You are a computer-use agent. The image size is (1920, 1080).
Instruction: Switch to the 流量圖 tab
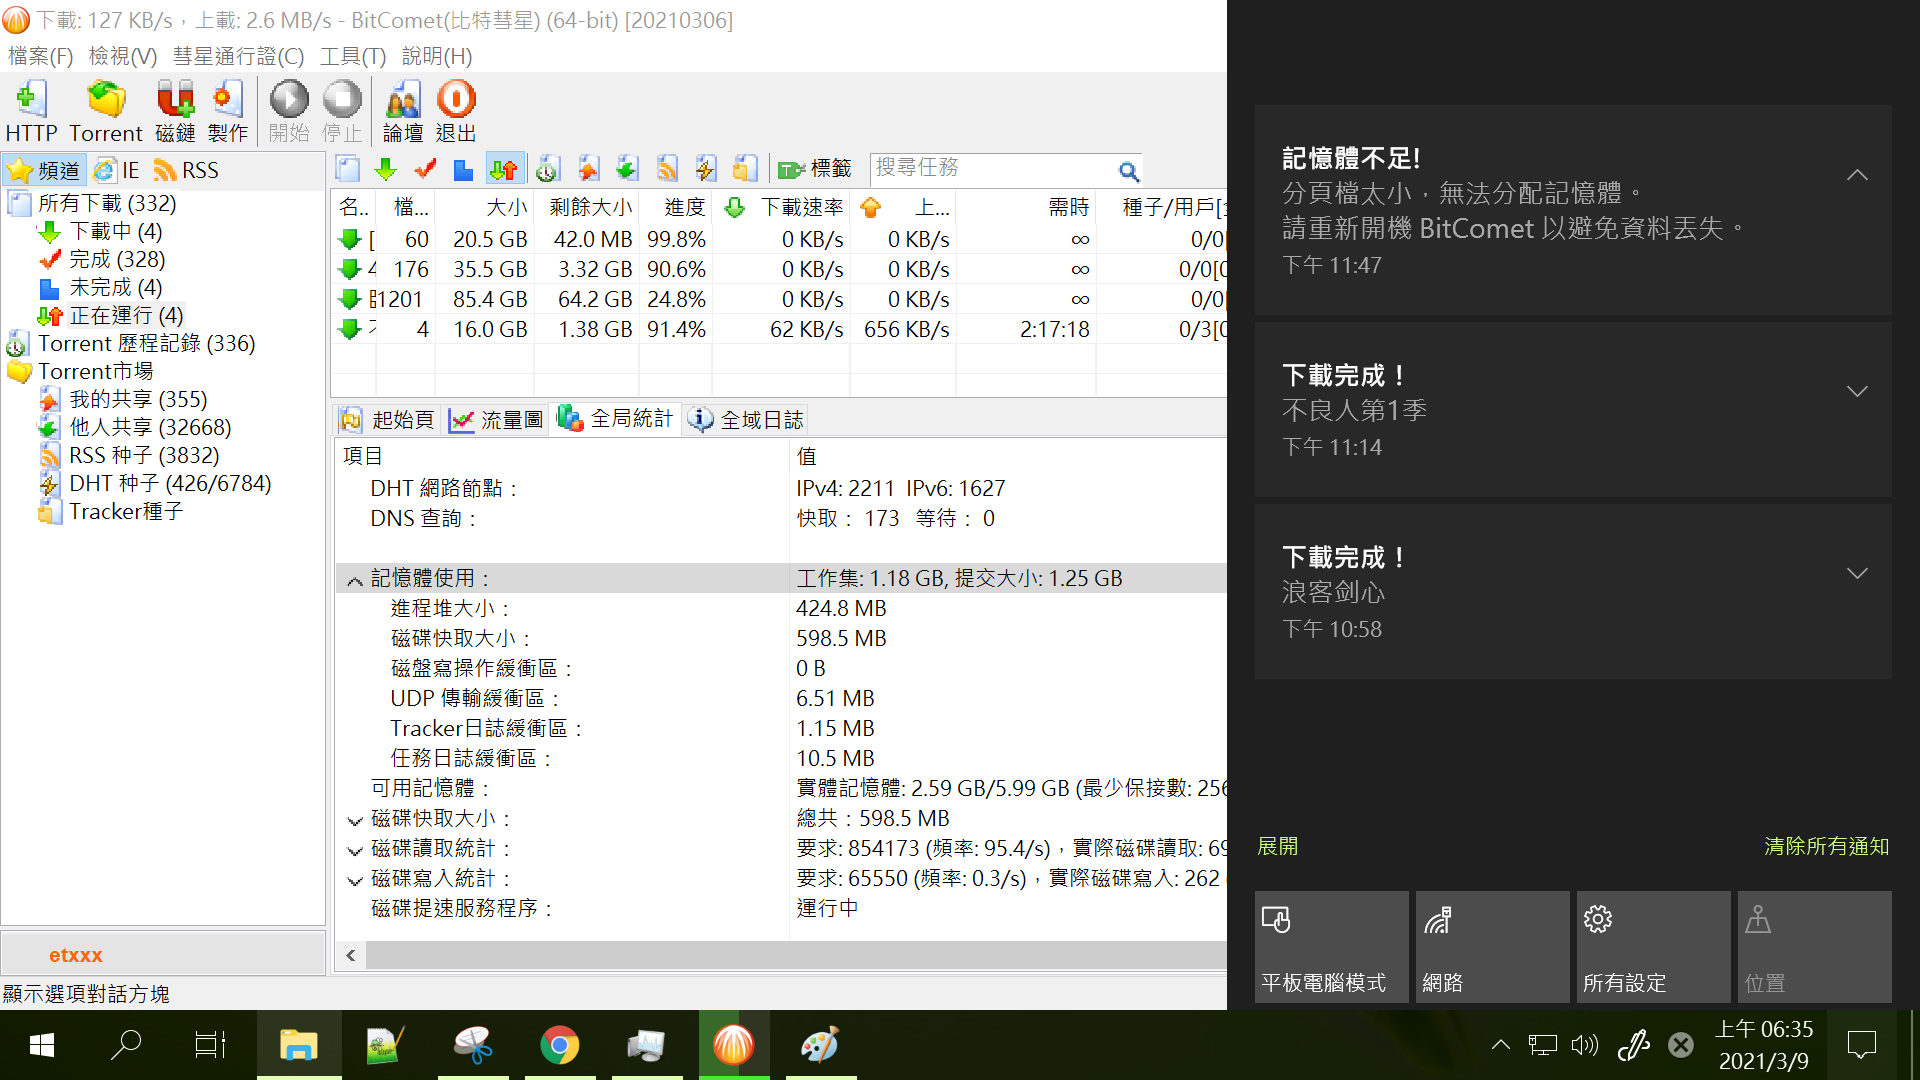tap(496, 420)
